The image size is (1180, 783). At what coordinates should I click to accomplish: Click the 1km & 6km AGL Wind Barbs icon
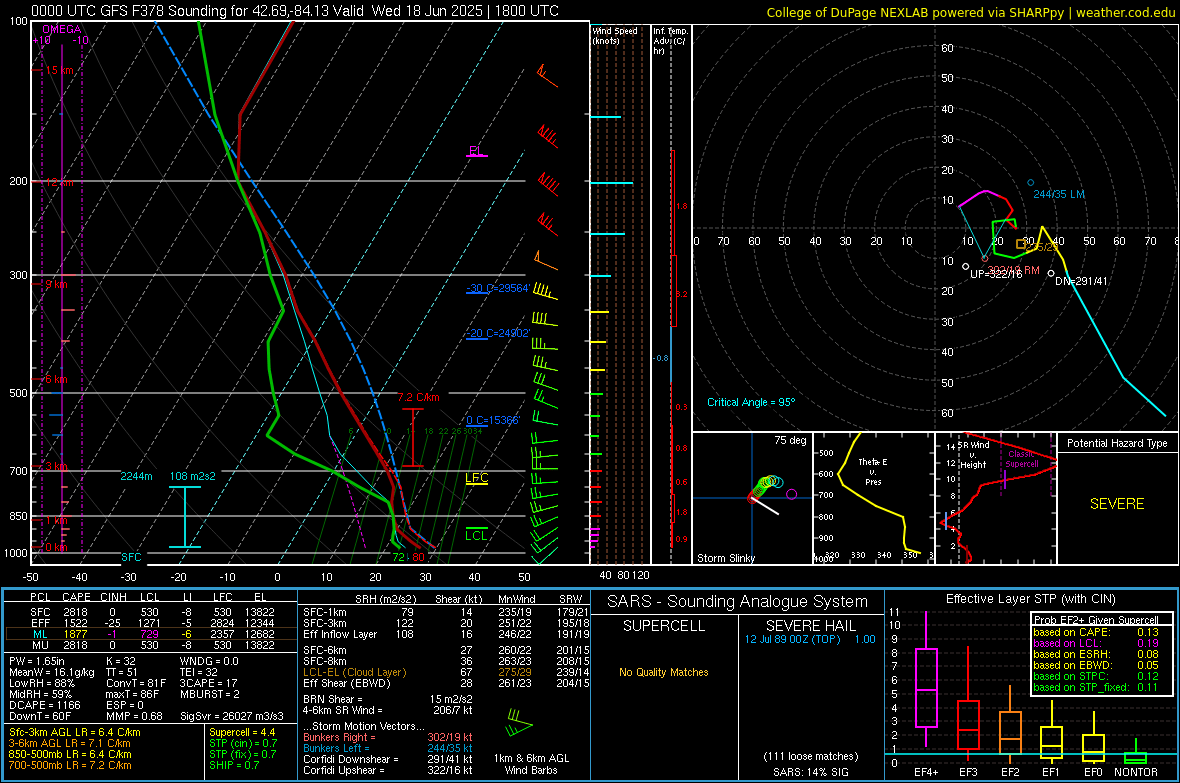(519, 723)
